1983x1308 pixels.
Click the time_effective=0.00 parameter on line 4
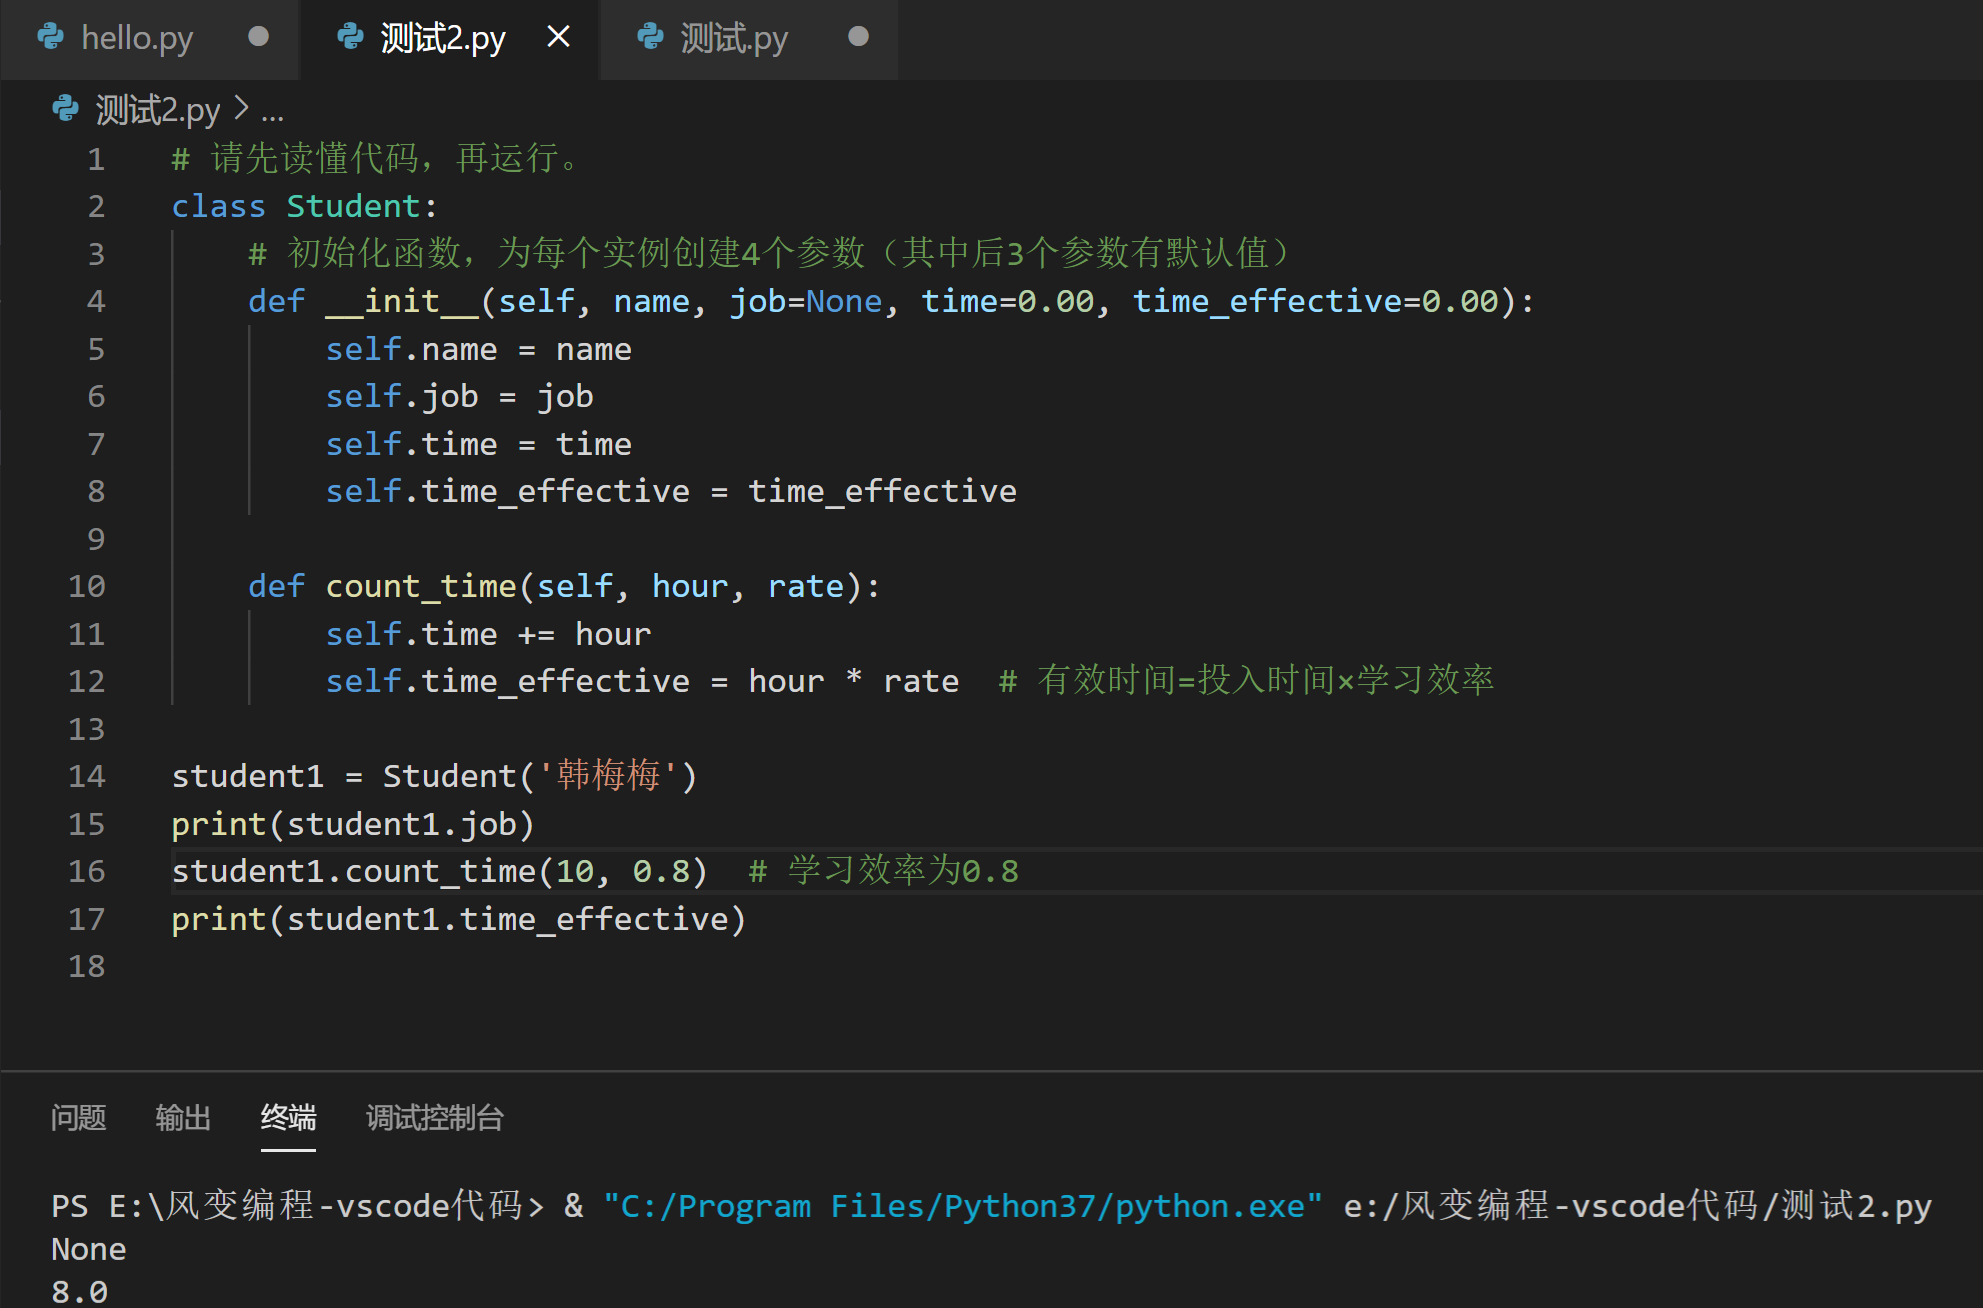[x=1316, y=301]
